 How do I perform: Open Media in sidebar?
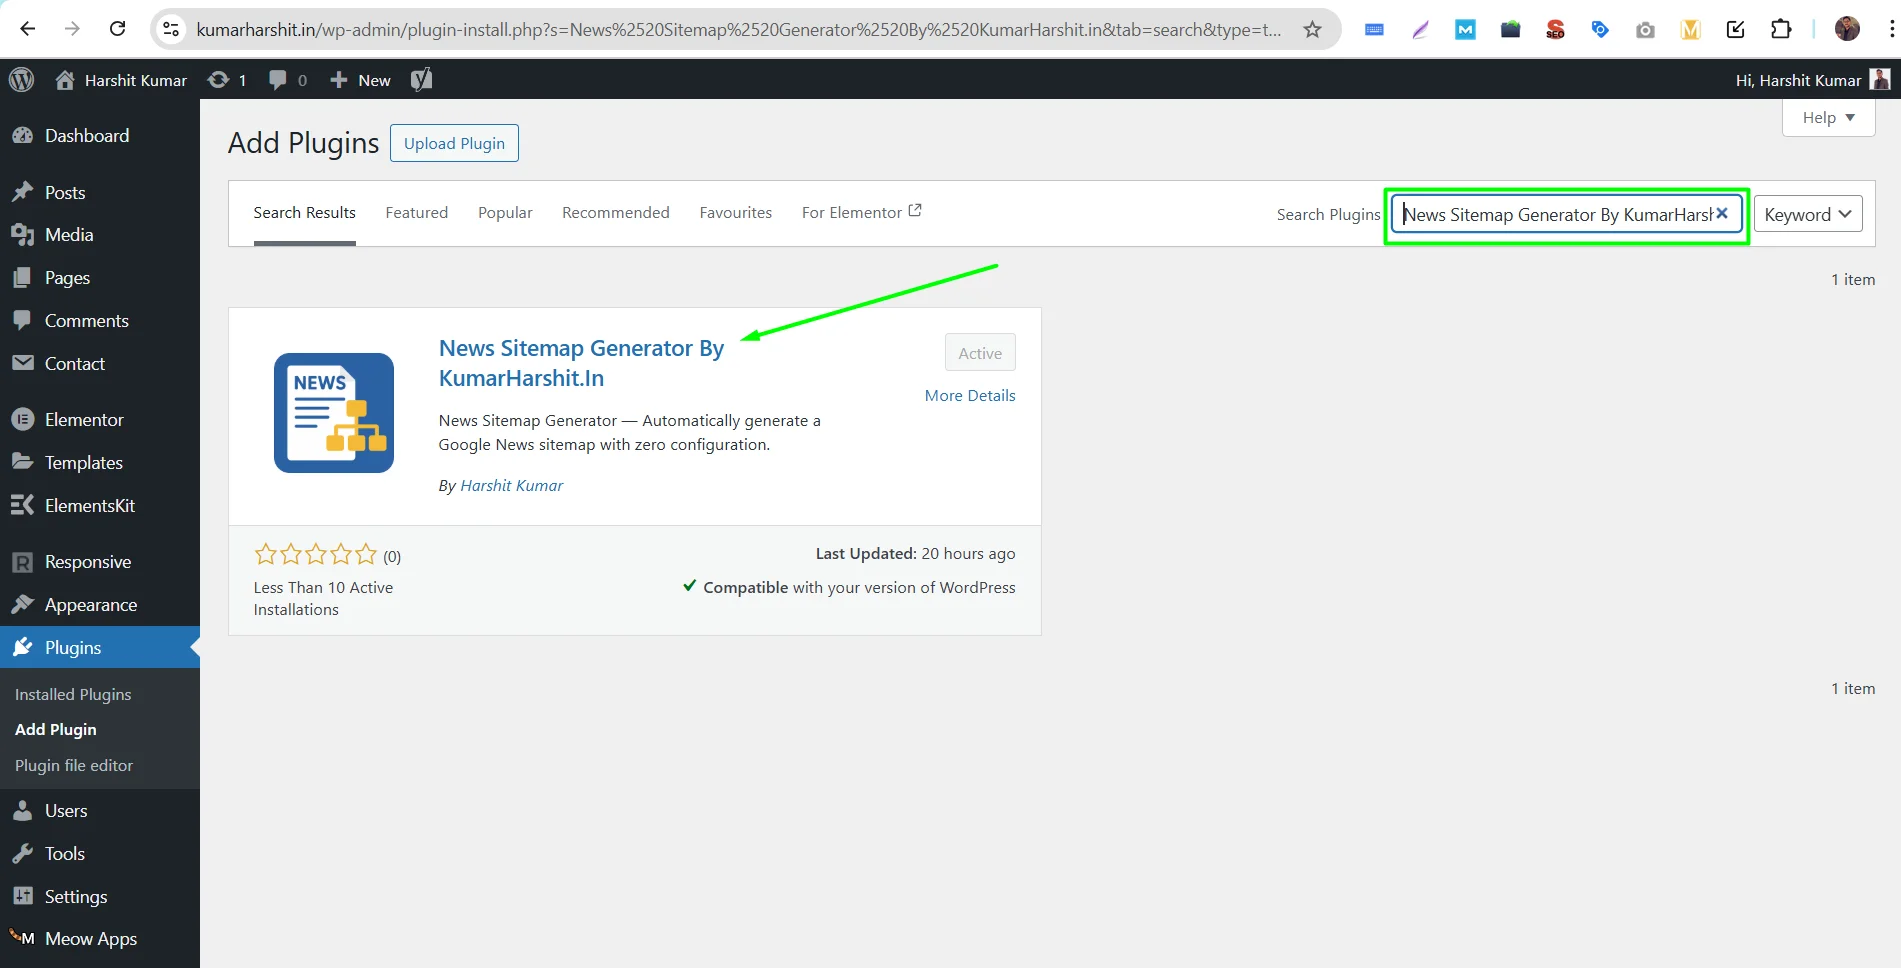pyautogui.click(x=100, y=235)
